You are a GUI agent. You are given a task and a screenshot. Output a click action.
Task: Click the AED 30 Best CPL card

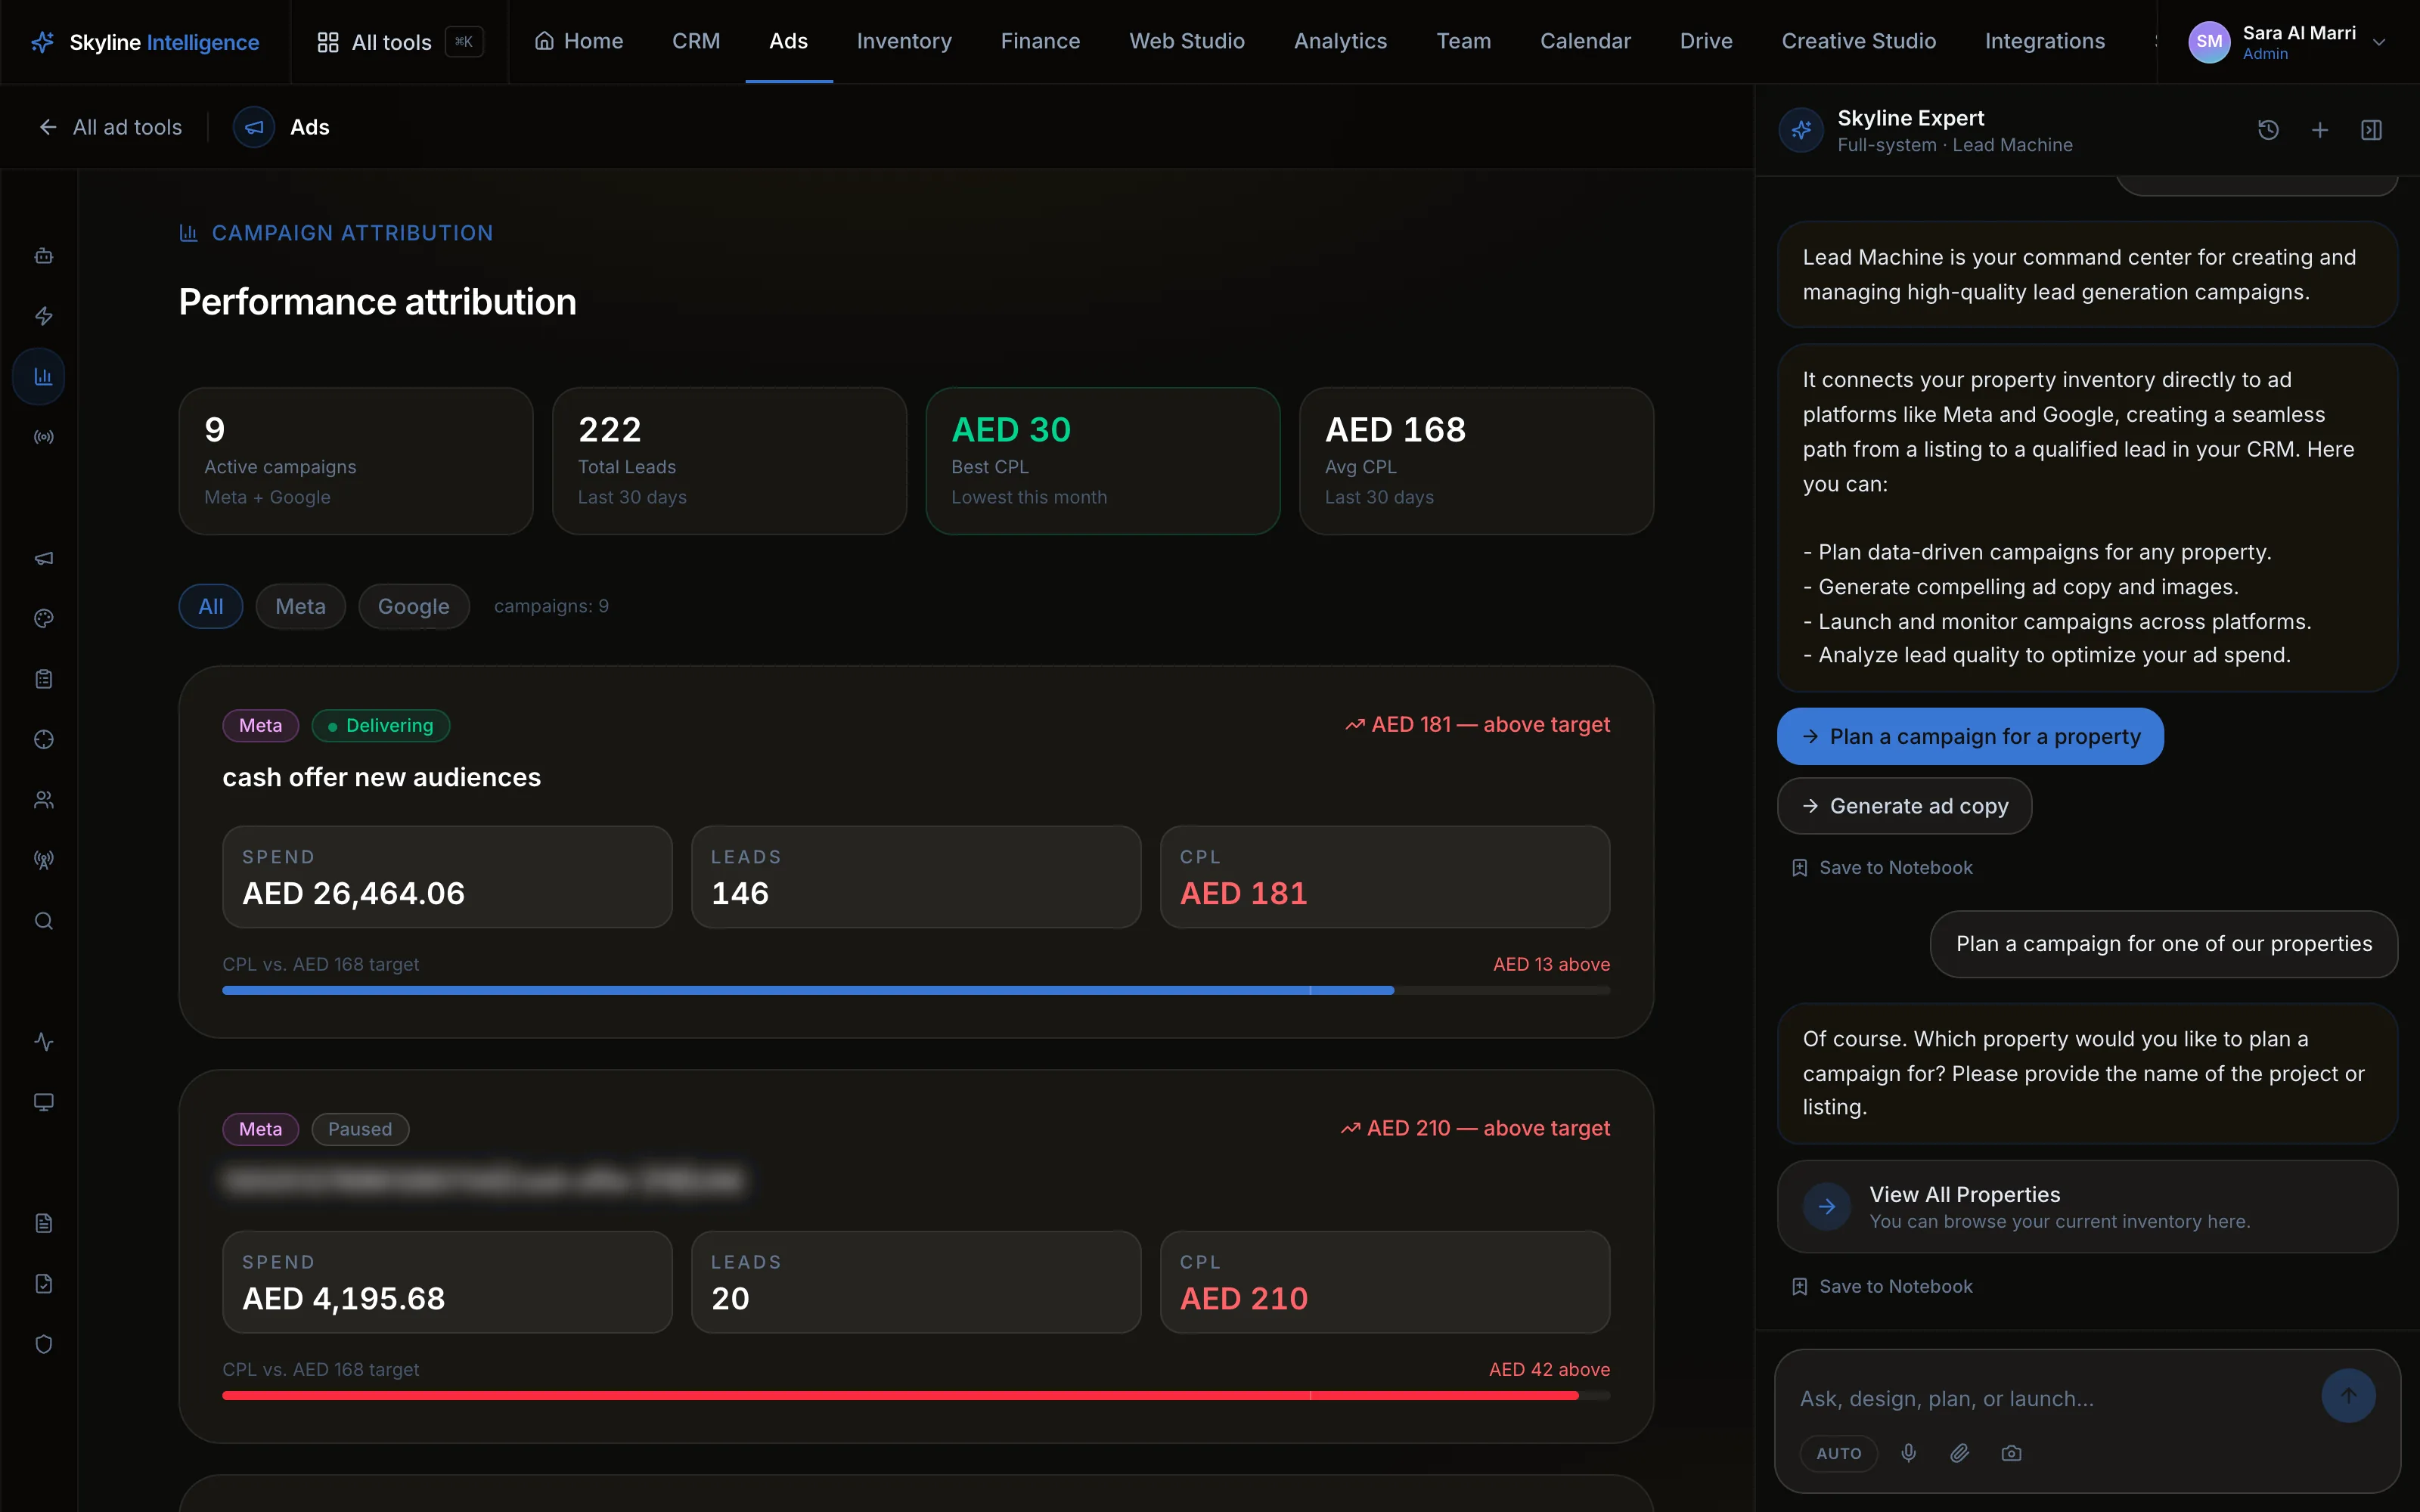pyautogui.click(x=1102, y=461)
